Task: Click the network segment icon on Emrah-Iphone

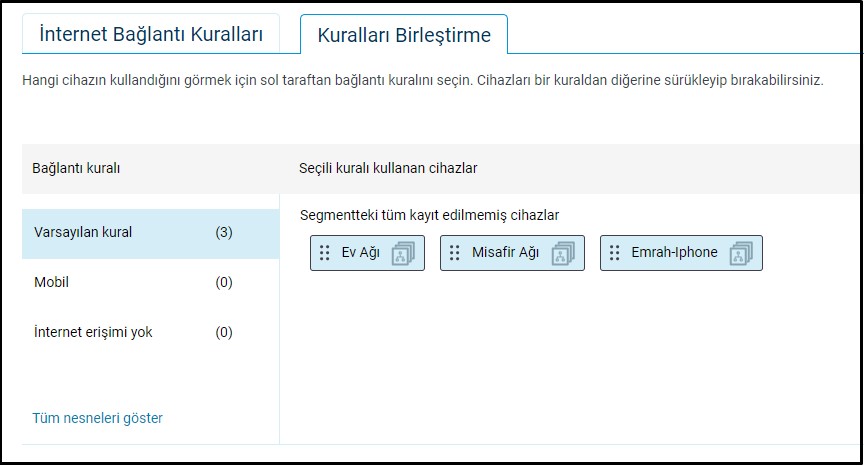Action: (741, 253)
